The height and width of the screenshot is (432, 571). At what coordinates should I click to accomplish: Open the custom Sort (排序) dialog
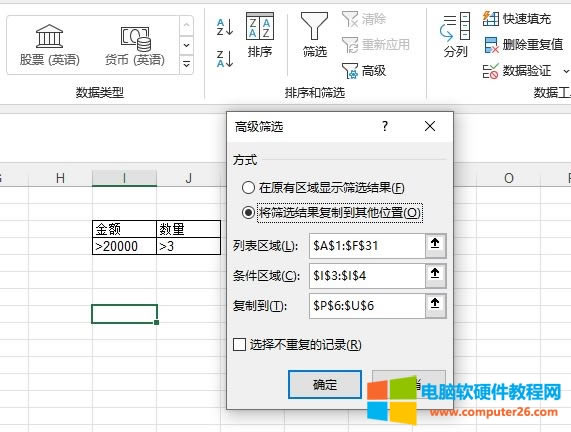pos(260,35)
